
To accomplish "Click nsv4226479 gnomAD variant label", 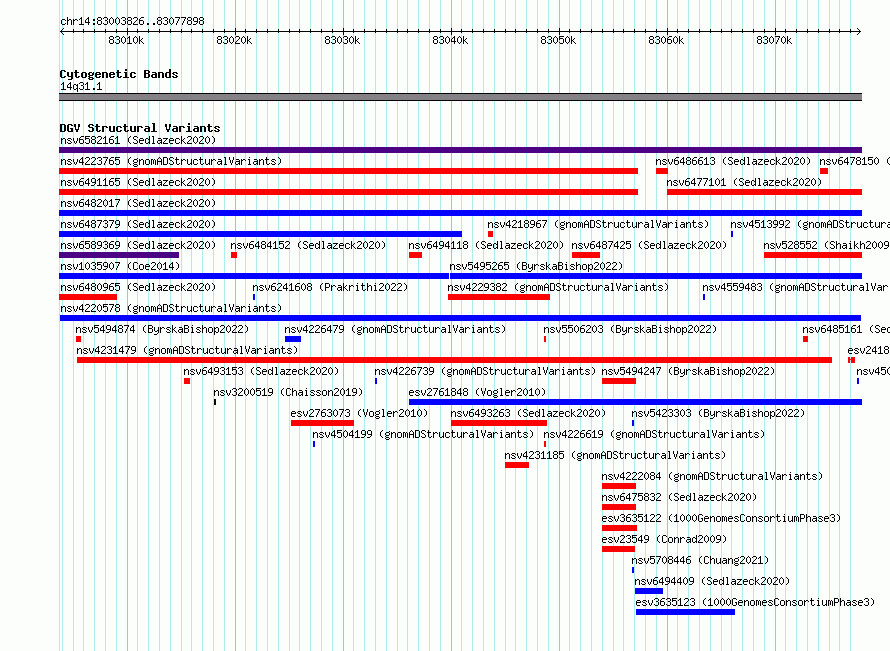I will click(x=395, y=329).
